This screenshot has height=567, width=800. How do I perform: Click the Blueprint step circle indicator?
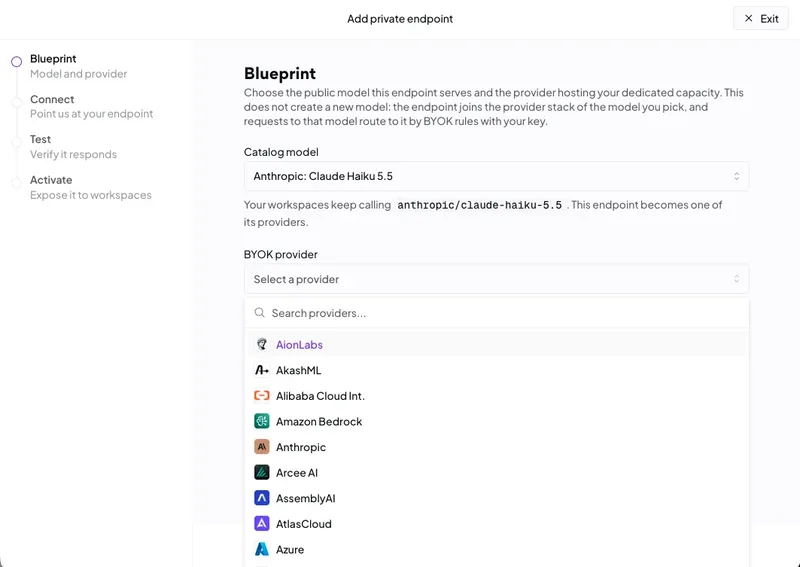pos(16,62)
